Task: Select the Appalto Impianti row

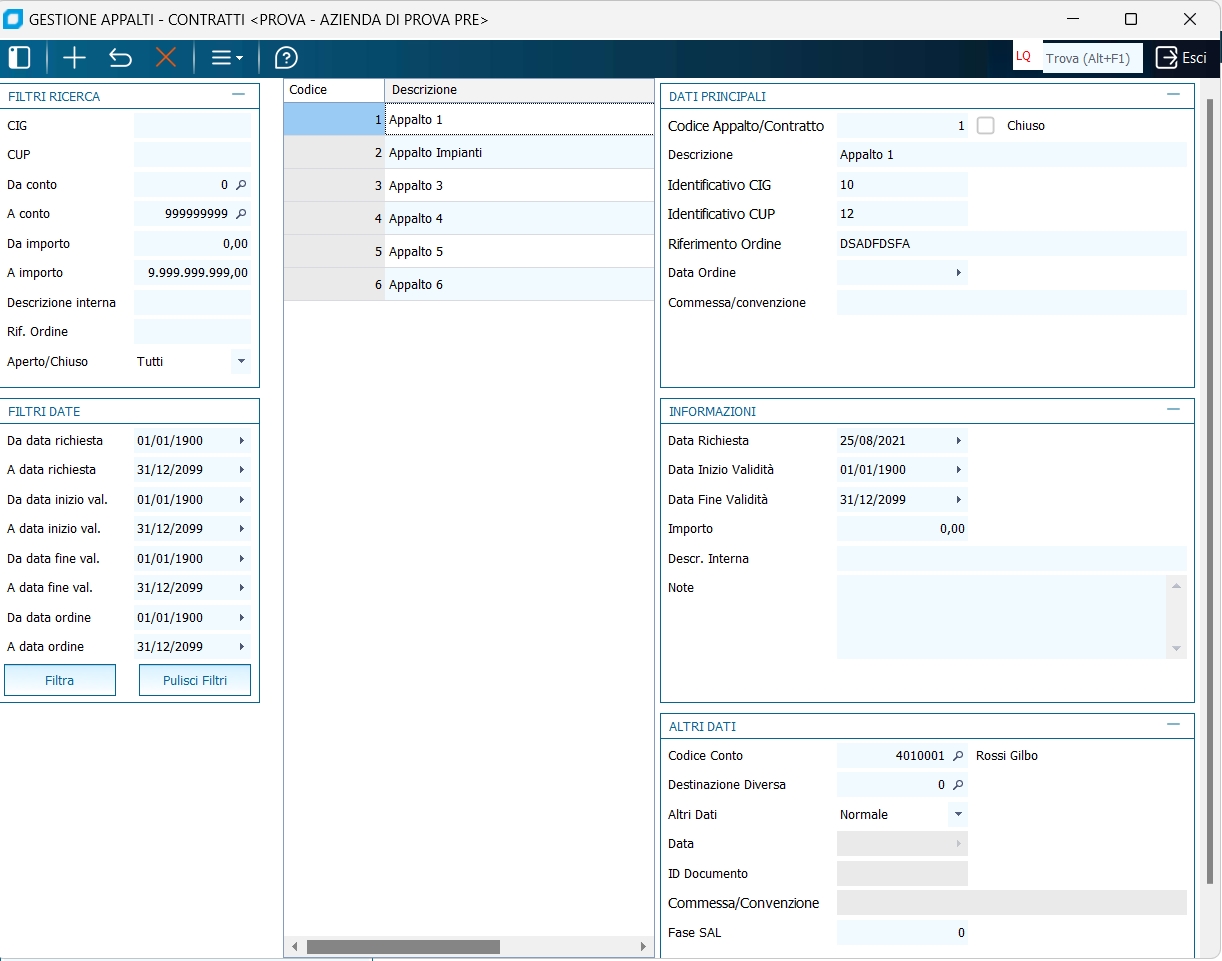Action: click(436, 153)
